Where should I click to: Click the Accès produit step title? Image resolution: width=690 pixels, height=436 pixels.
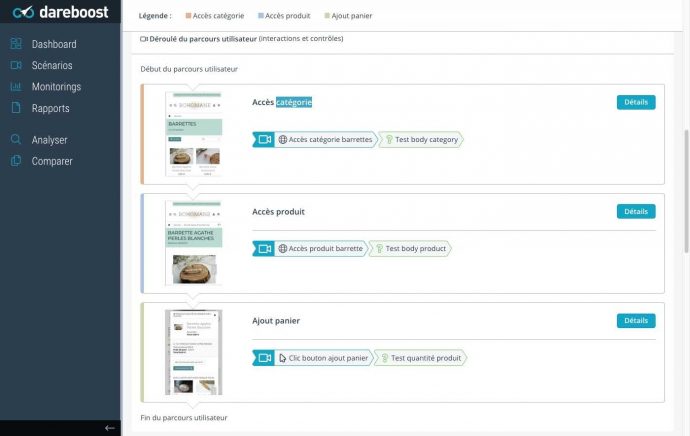click(x=279, y=212)
